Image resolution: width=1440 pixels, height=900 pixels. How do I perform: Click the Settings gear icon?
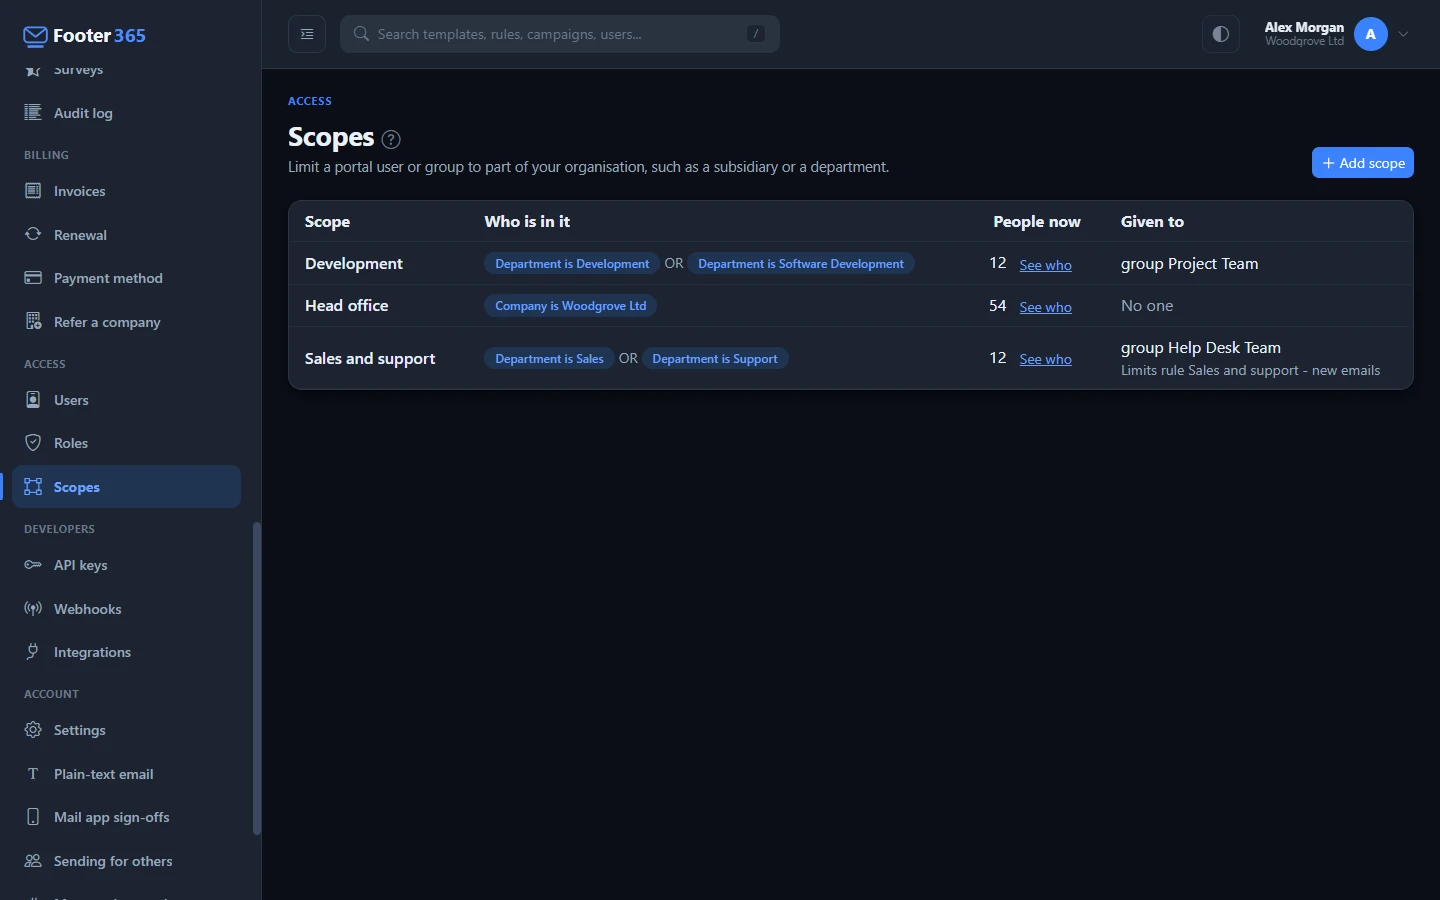(x=33, y=729)
